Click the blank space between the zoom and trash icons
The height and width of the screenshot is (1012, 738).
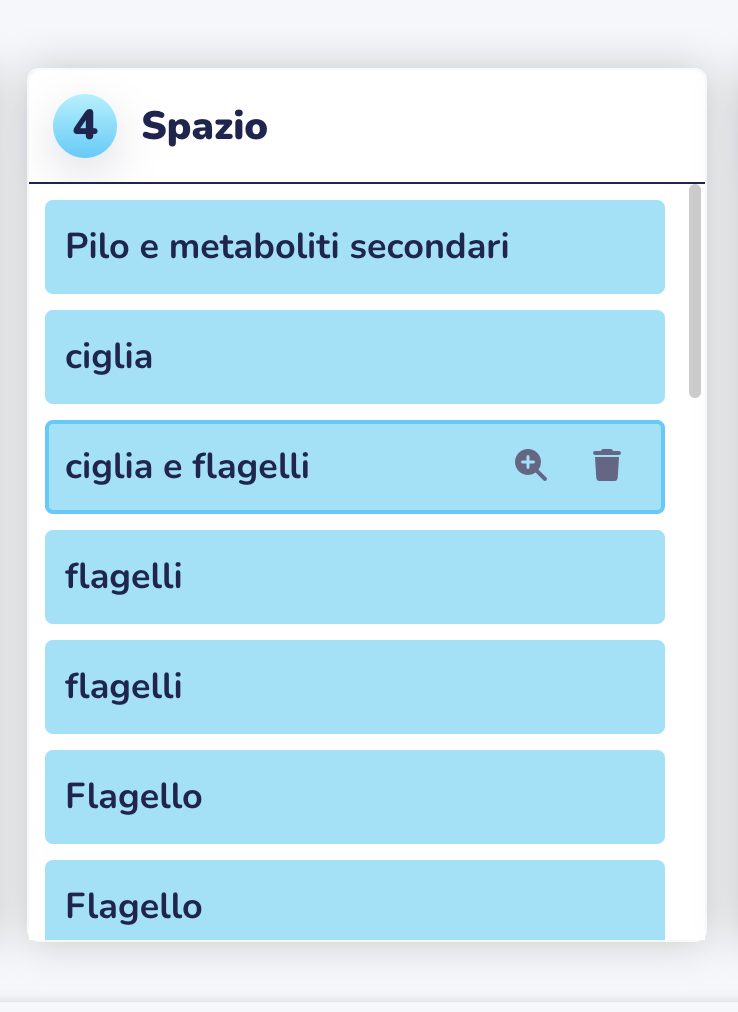click(x=570, y=466)
